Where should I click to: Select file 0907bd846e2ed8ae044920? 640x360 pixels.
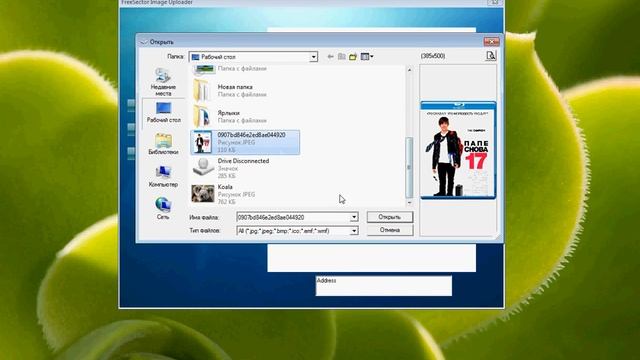[245, 142]
